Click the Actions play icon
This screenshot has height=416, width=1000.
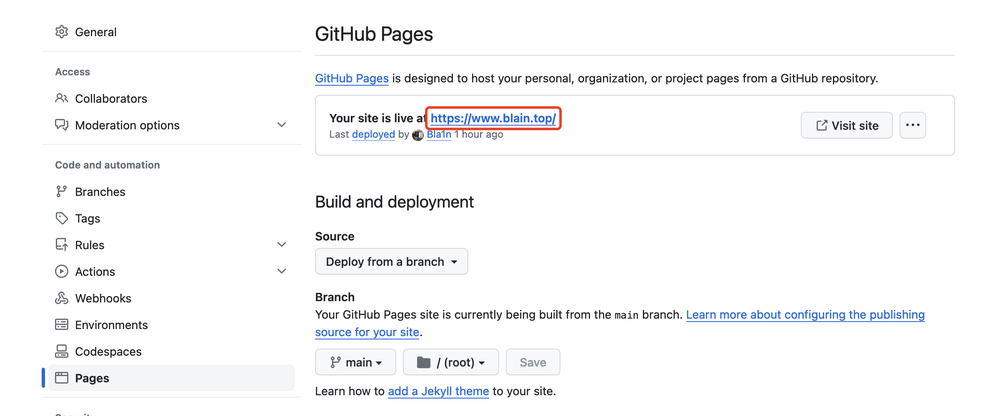click(61, 272)
